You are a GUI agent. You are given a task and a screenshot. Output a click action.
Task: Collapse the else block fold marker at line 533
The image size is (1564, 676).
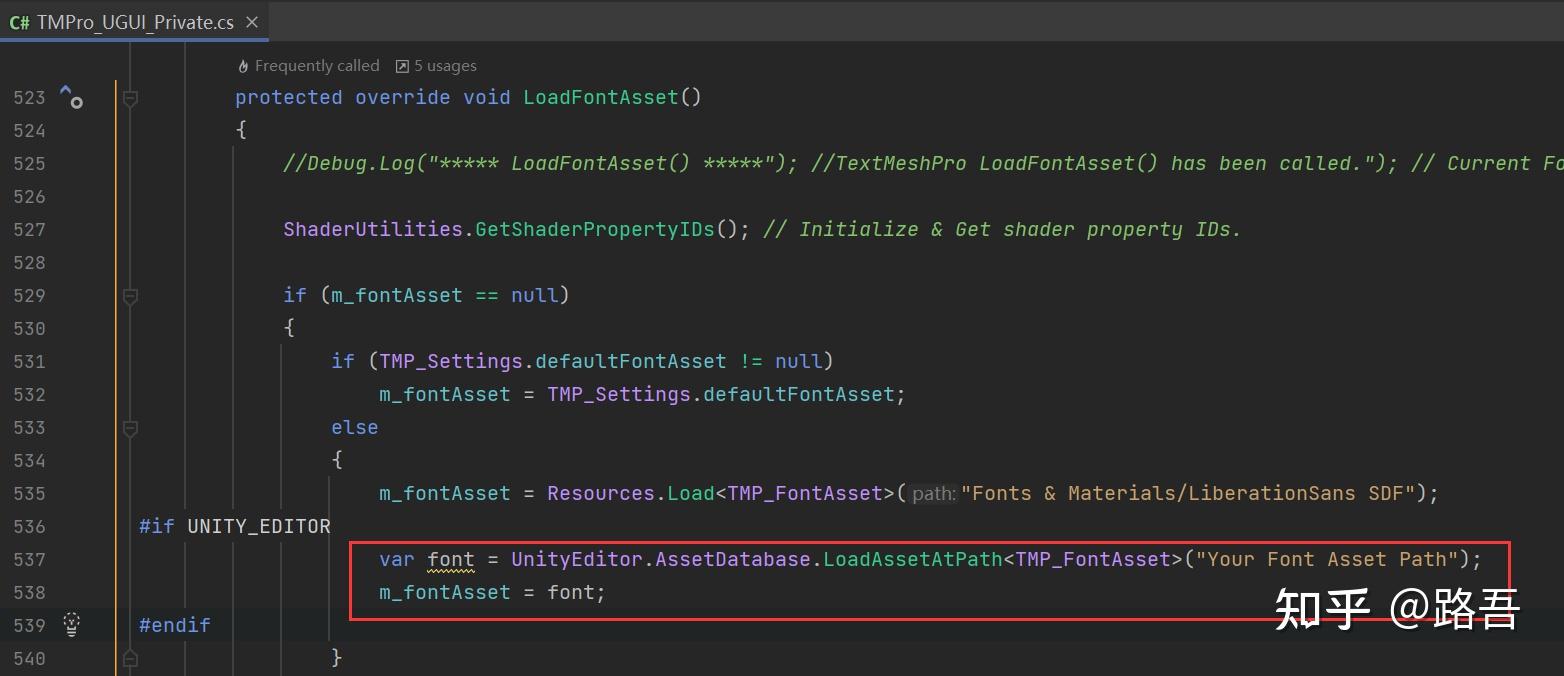tap(130, 428)
